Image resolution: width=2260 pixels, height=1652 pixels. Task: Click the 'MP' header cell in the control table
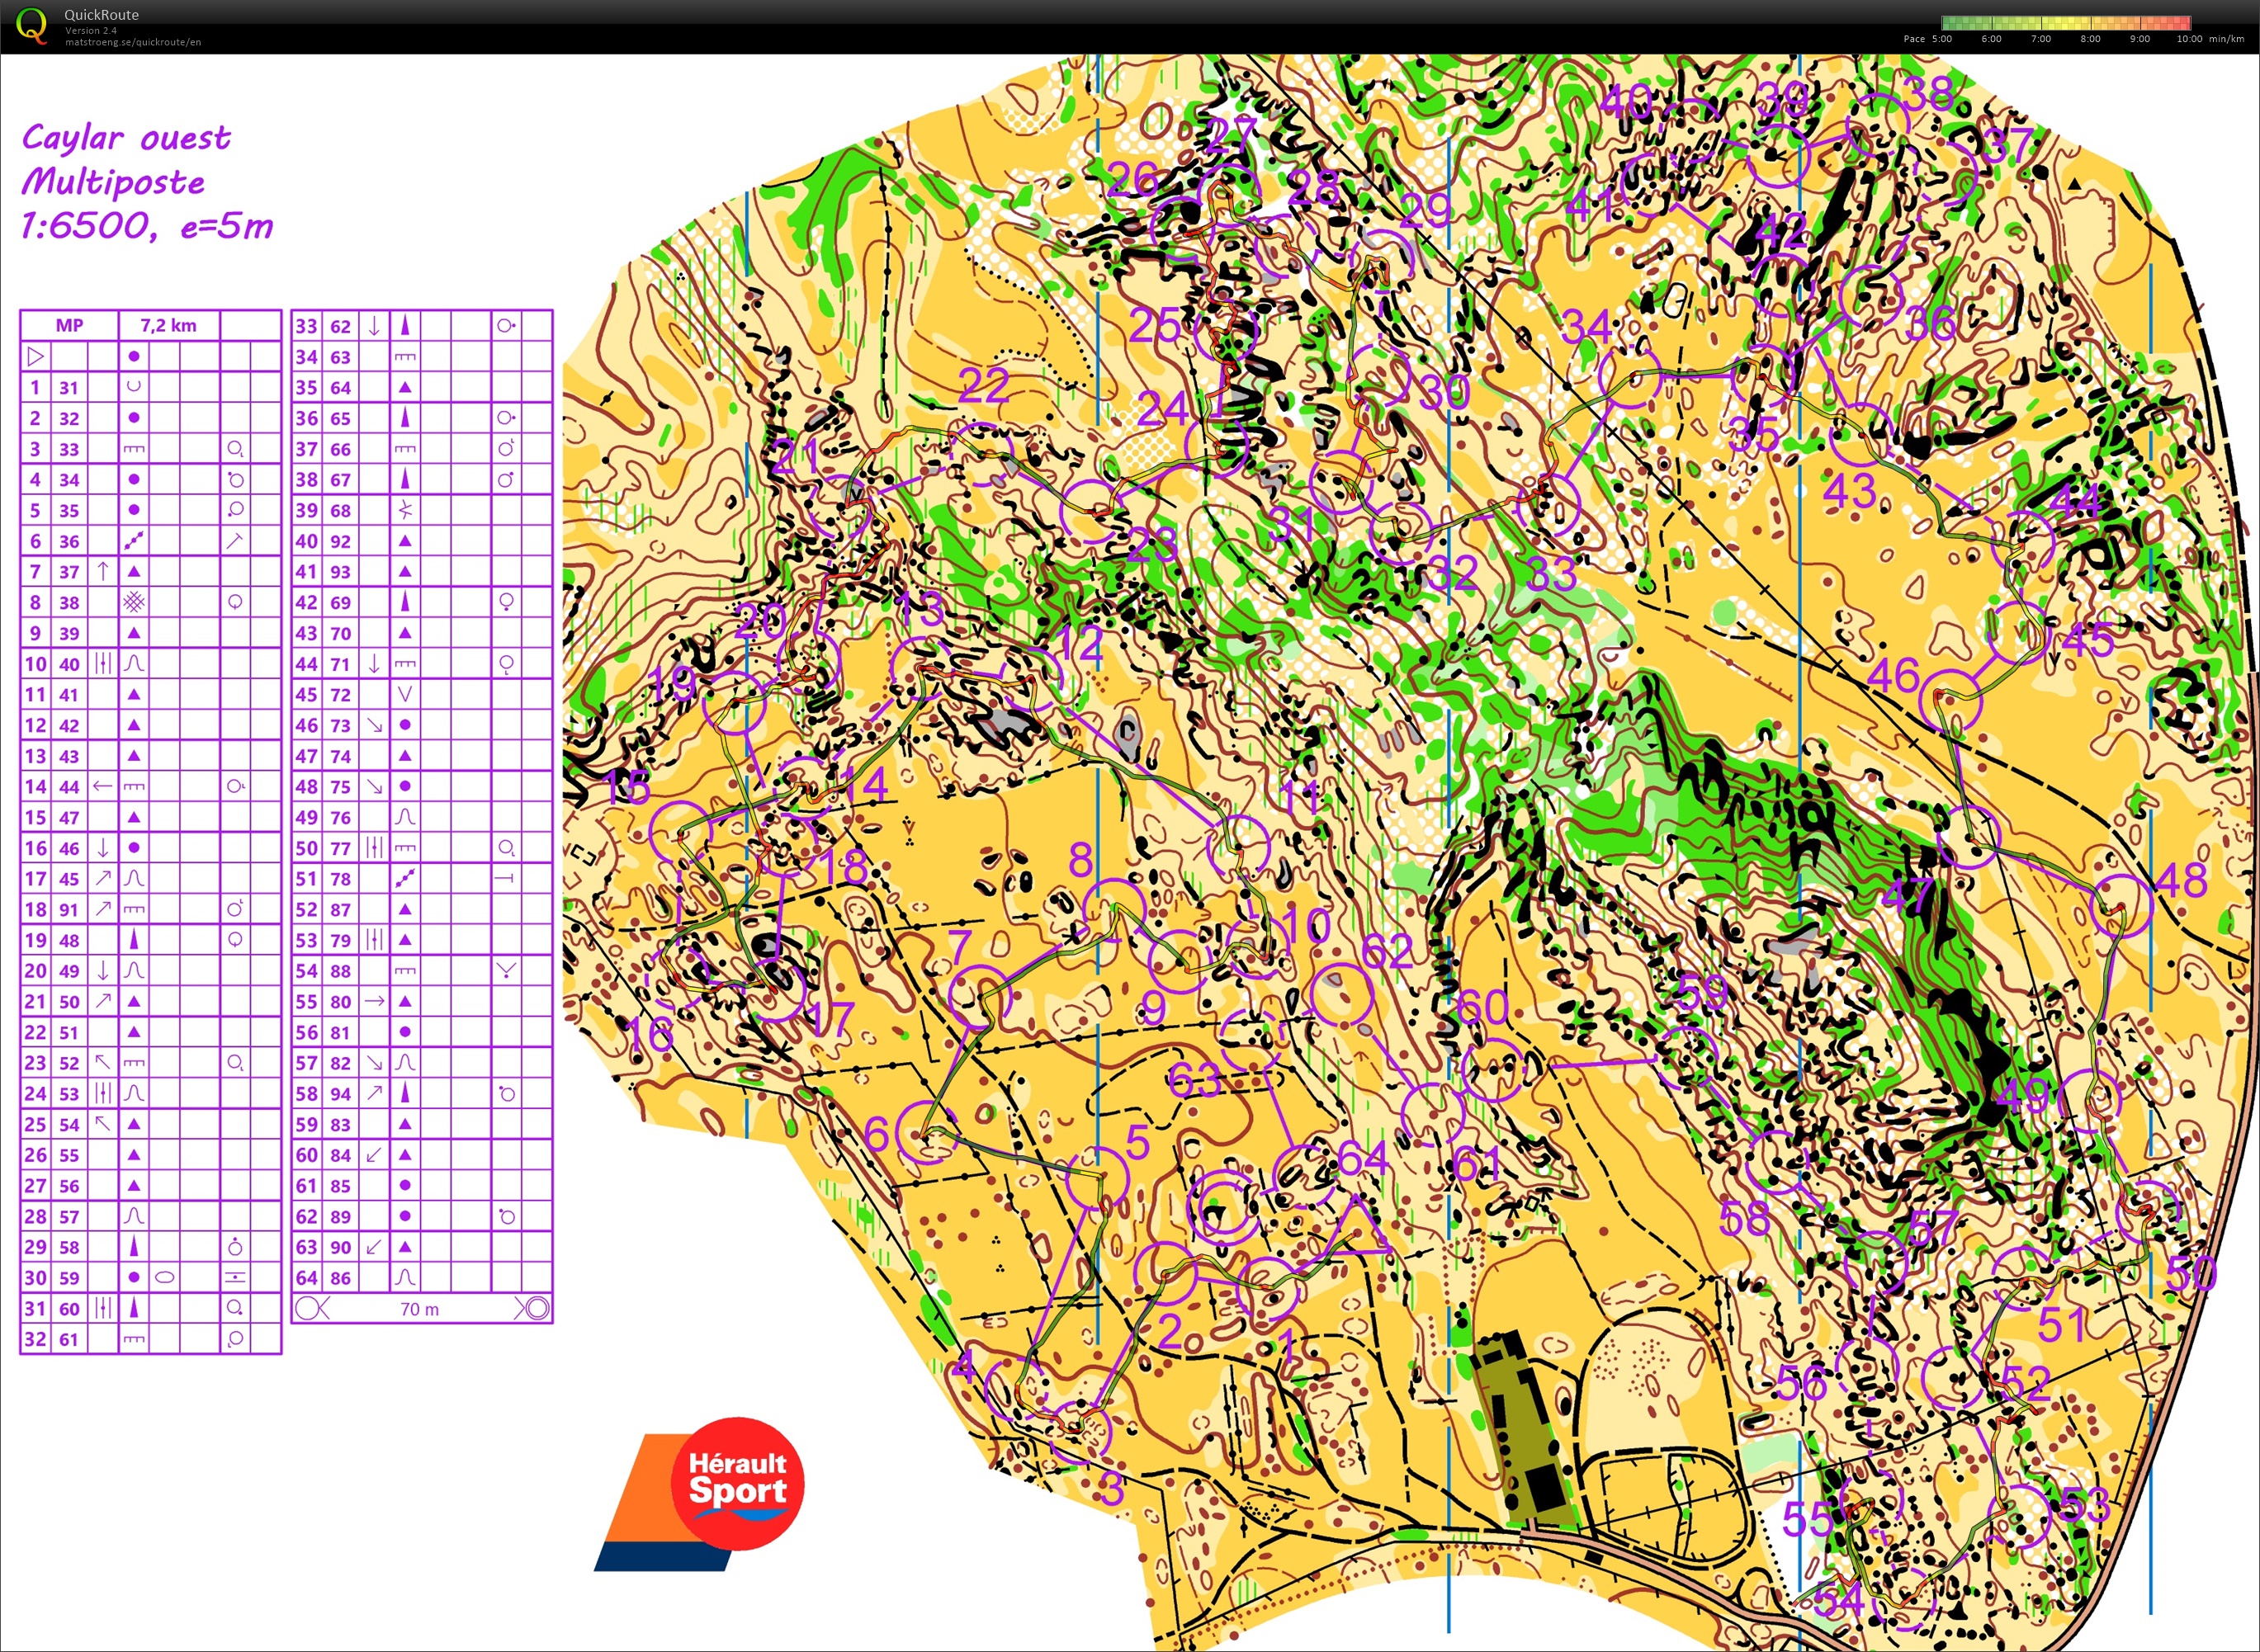(69, 325)
